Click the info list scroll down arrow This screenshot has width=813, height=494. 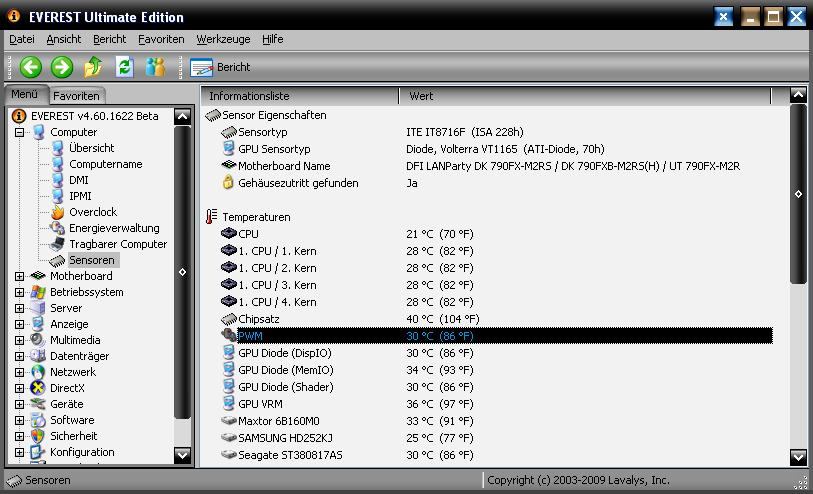pyautogui.click(x=798, y=457)
